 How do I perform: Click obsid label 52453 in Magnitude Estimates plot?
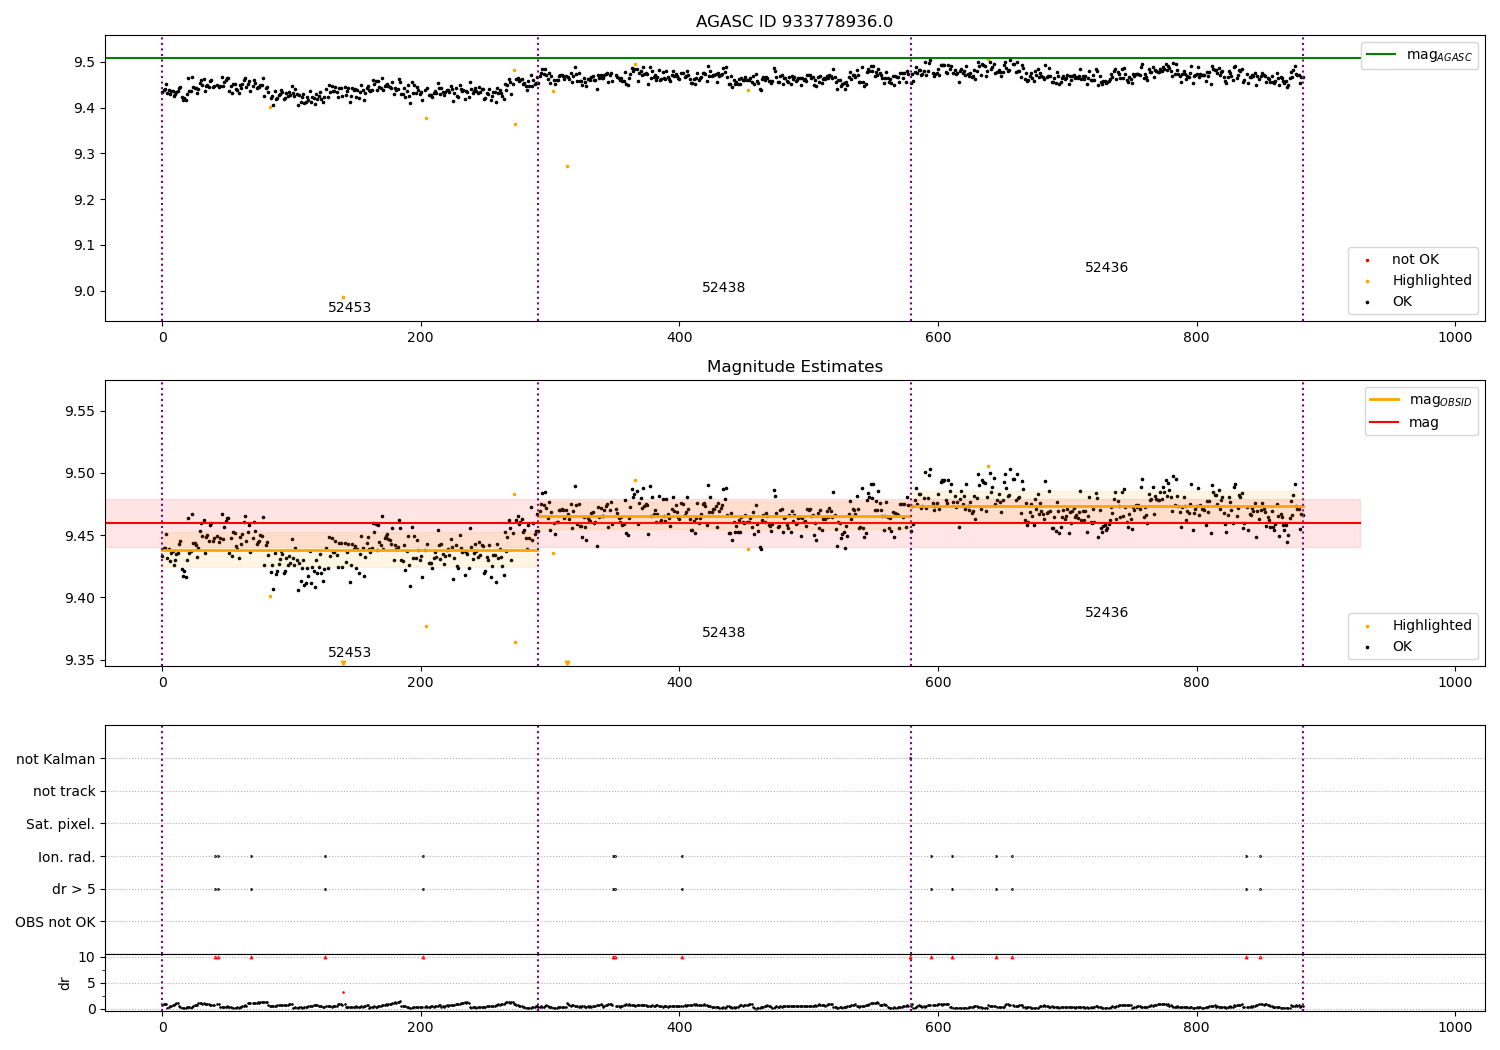pyautogui.click(x=349, y=653)
